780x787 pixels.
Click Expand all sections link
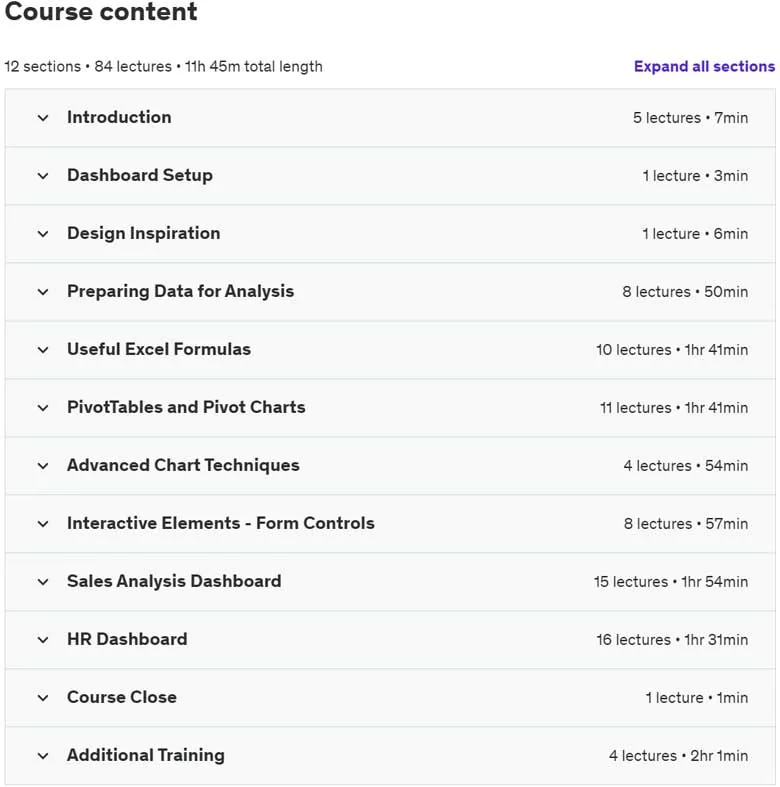(704, 66)
